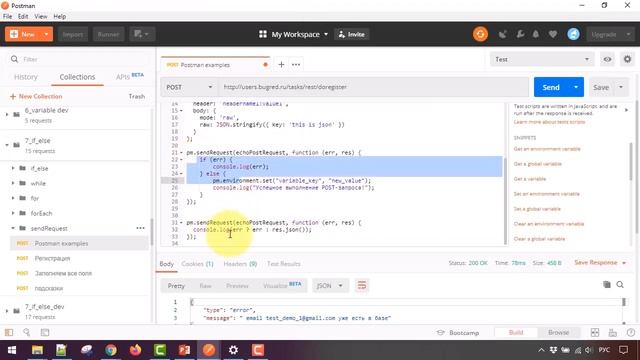This screenshot has height=360, width=640.
Task: Click the sync status icon
Action: click(x=480, y=34)
